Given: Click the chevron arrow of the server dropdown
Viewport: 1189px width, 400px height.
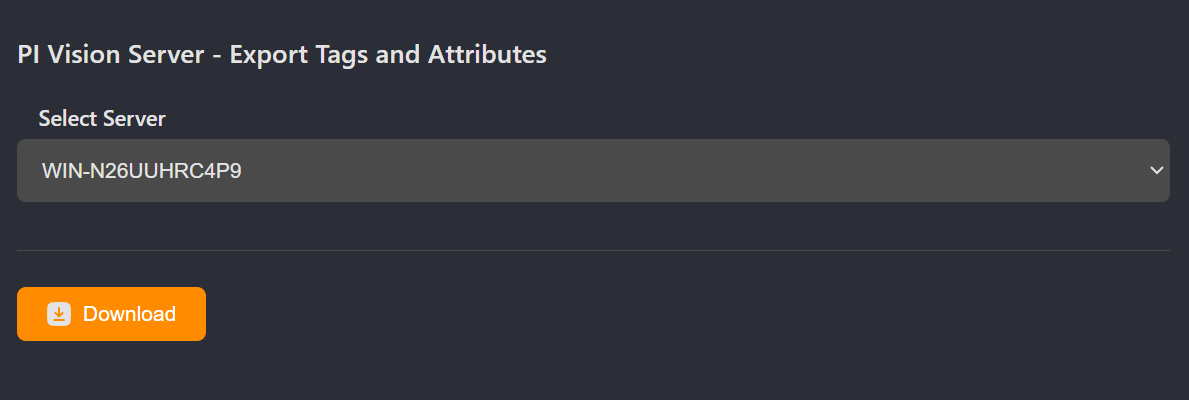Looking at the screenshot, I should point(1157,171).
